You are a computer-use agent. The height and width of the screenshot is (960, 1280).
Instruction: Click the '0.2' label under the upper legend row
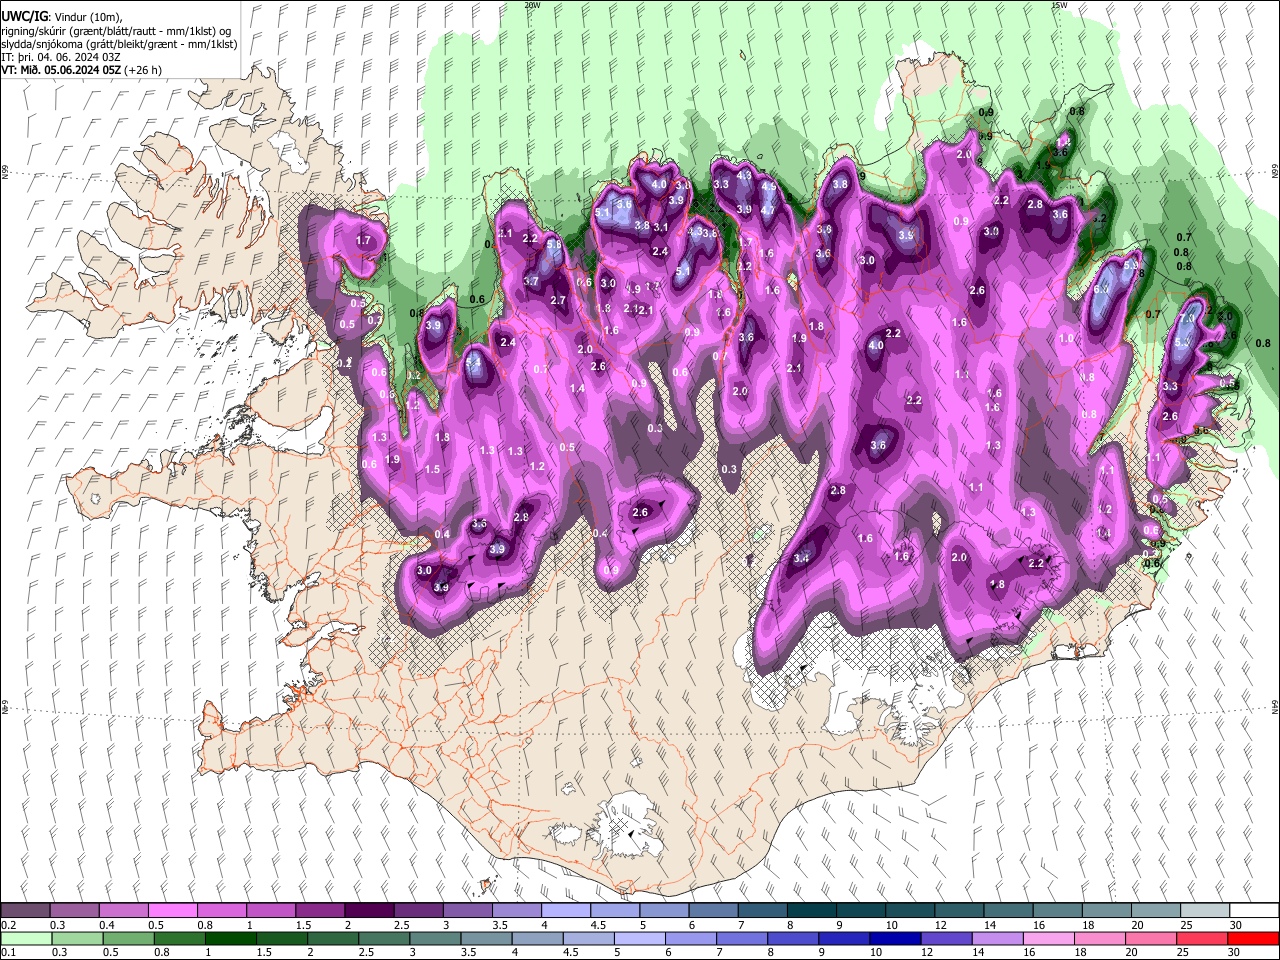coord(9,925)
